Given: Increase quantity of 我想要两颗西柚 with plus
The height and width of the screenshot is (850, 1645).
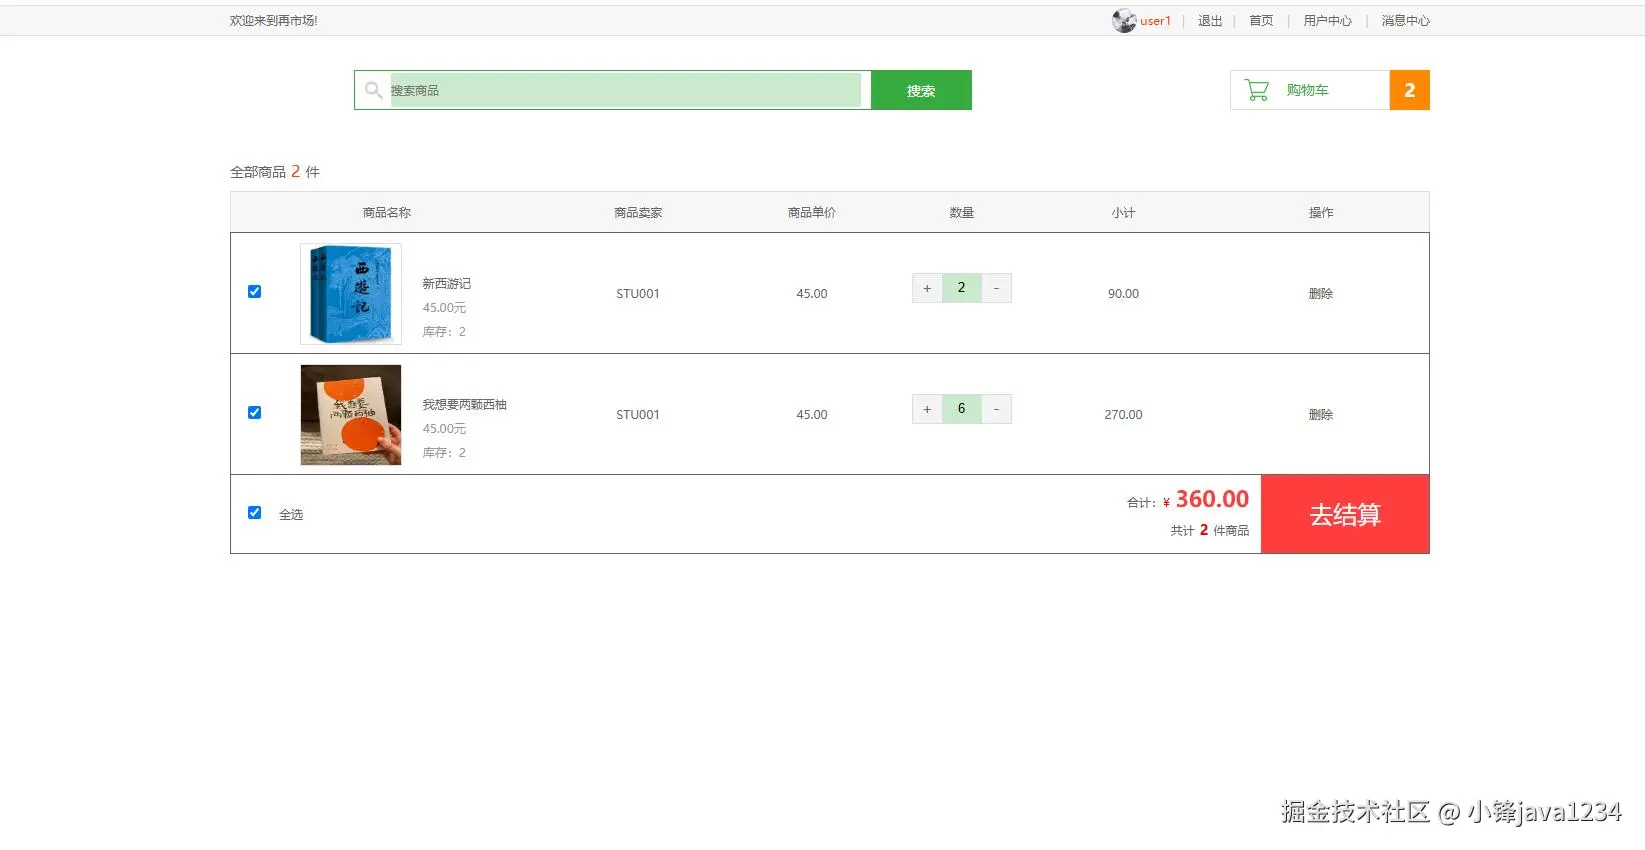Looking at the screenshot, I should [927, 409].
